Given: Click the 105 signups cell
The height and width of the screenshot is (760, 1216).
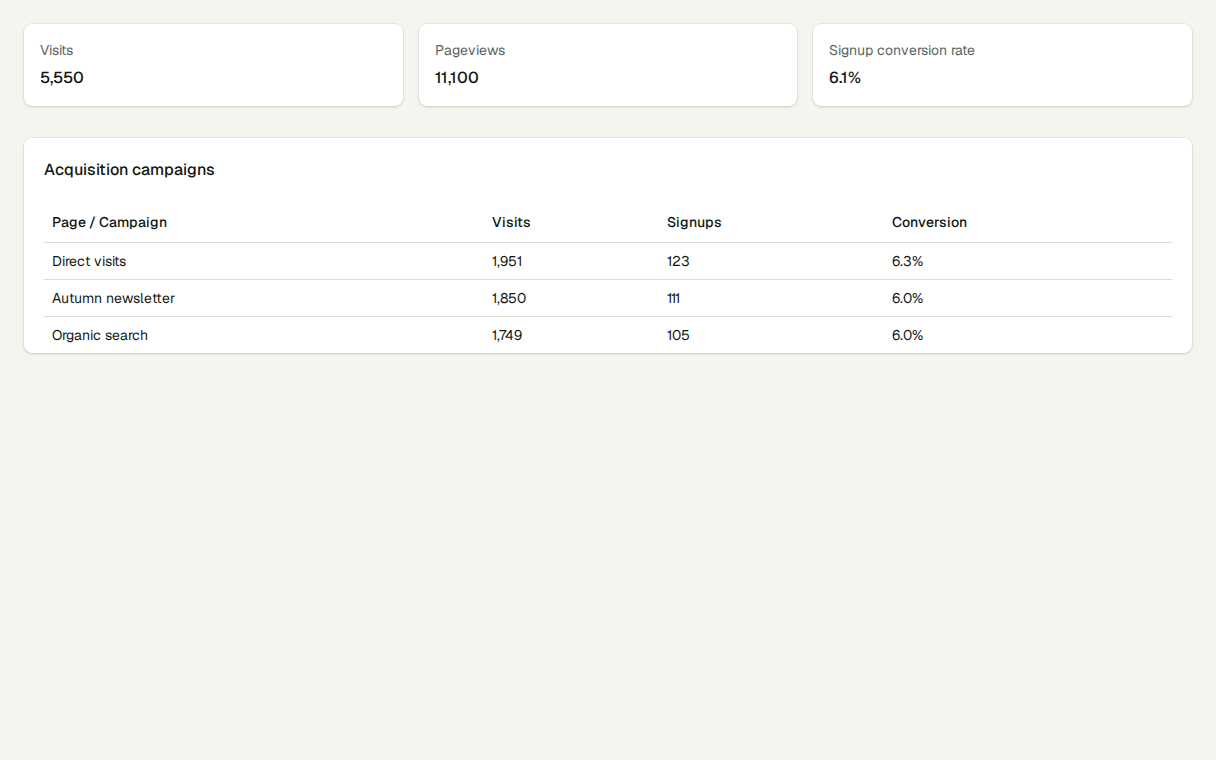Looking at the screenshot, I should click(678, 335).
